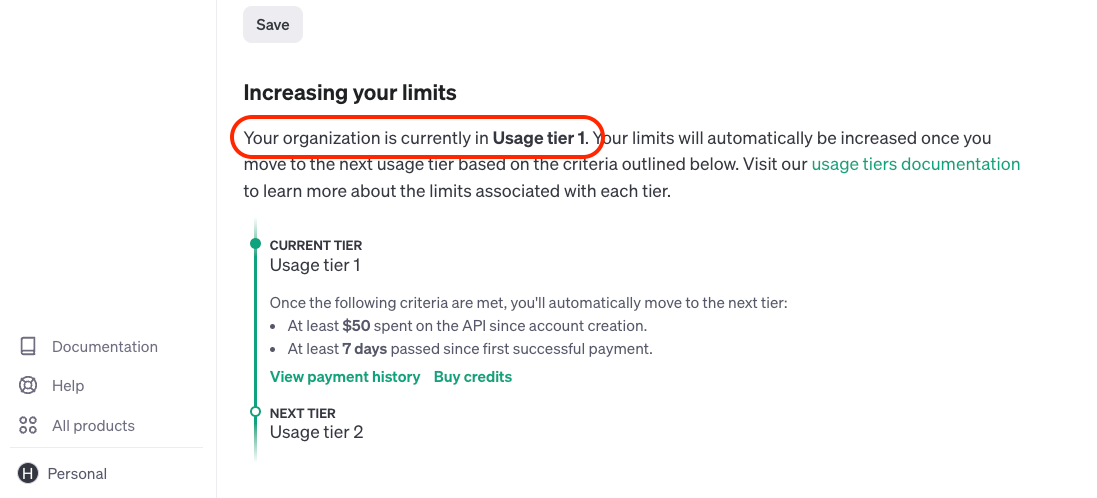Image resolution: width=1097 pixels, height=498 pixels.
Task: Open the usage tiers documentation link
Action: click(915, 164)
